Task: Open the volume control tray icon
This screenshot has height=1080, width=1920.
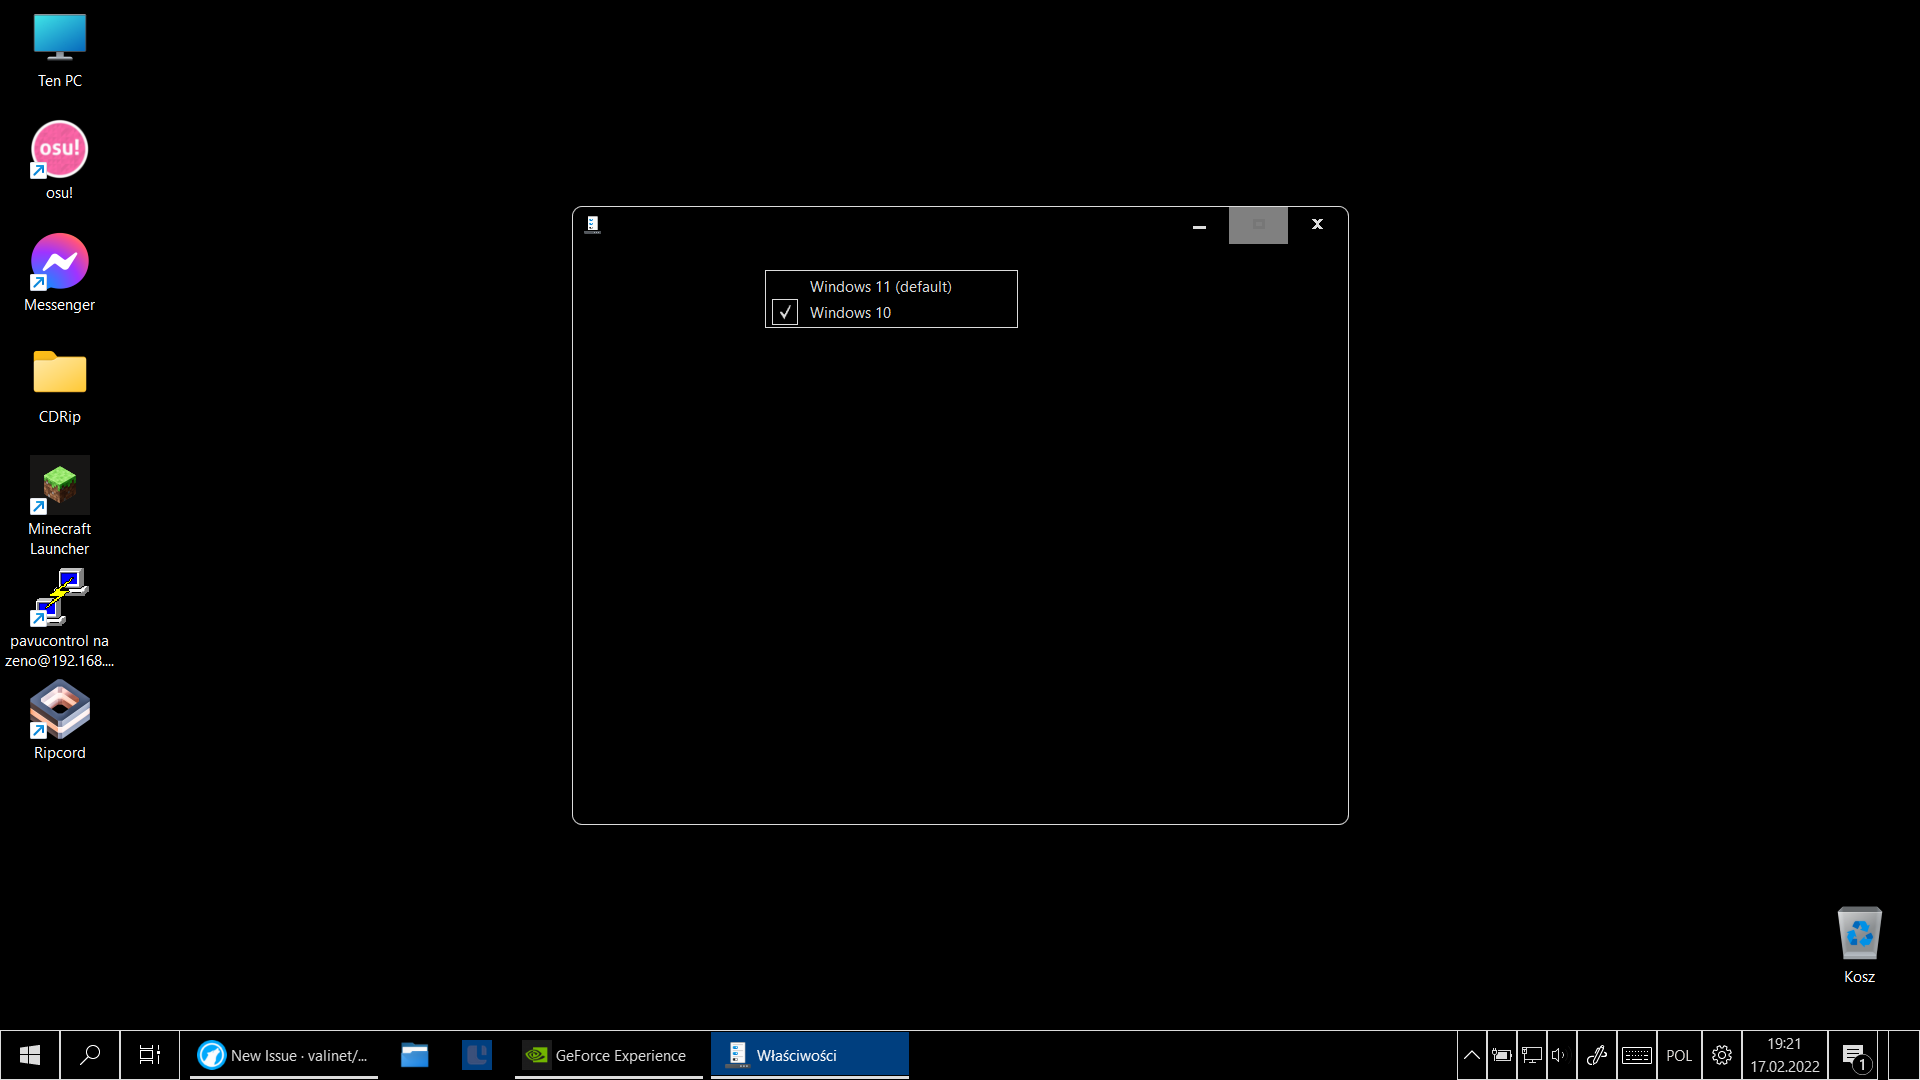Action: point(1561,1055)
